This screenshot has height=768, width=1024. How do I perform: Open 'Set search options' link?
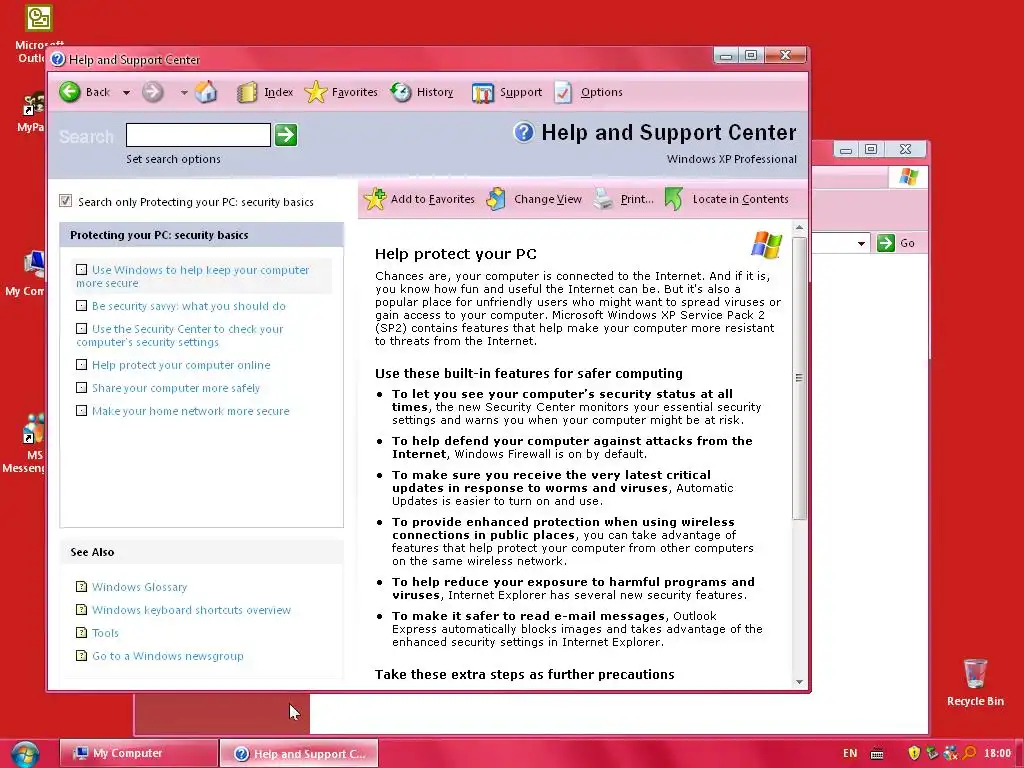(x=173, y=159)
